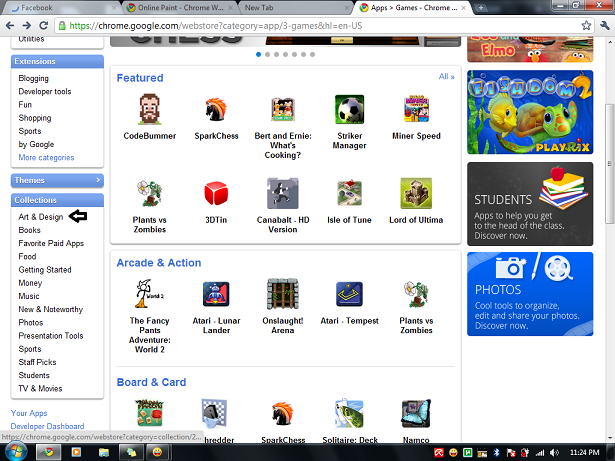Open Bert and Ernie: What's Cooking? icon
The image size is (615, 461).
(283, 109)
